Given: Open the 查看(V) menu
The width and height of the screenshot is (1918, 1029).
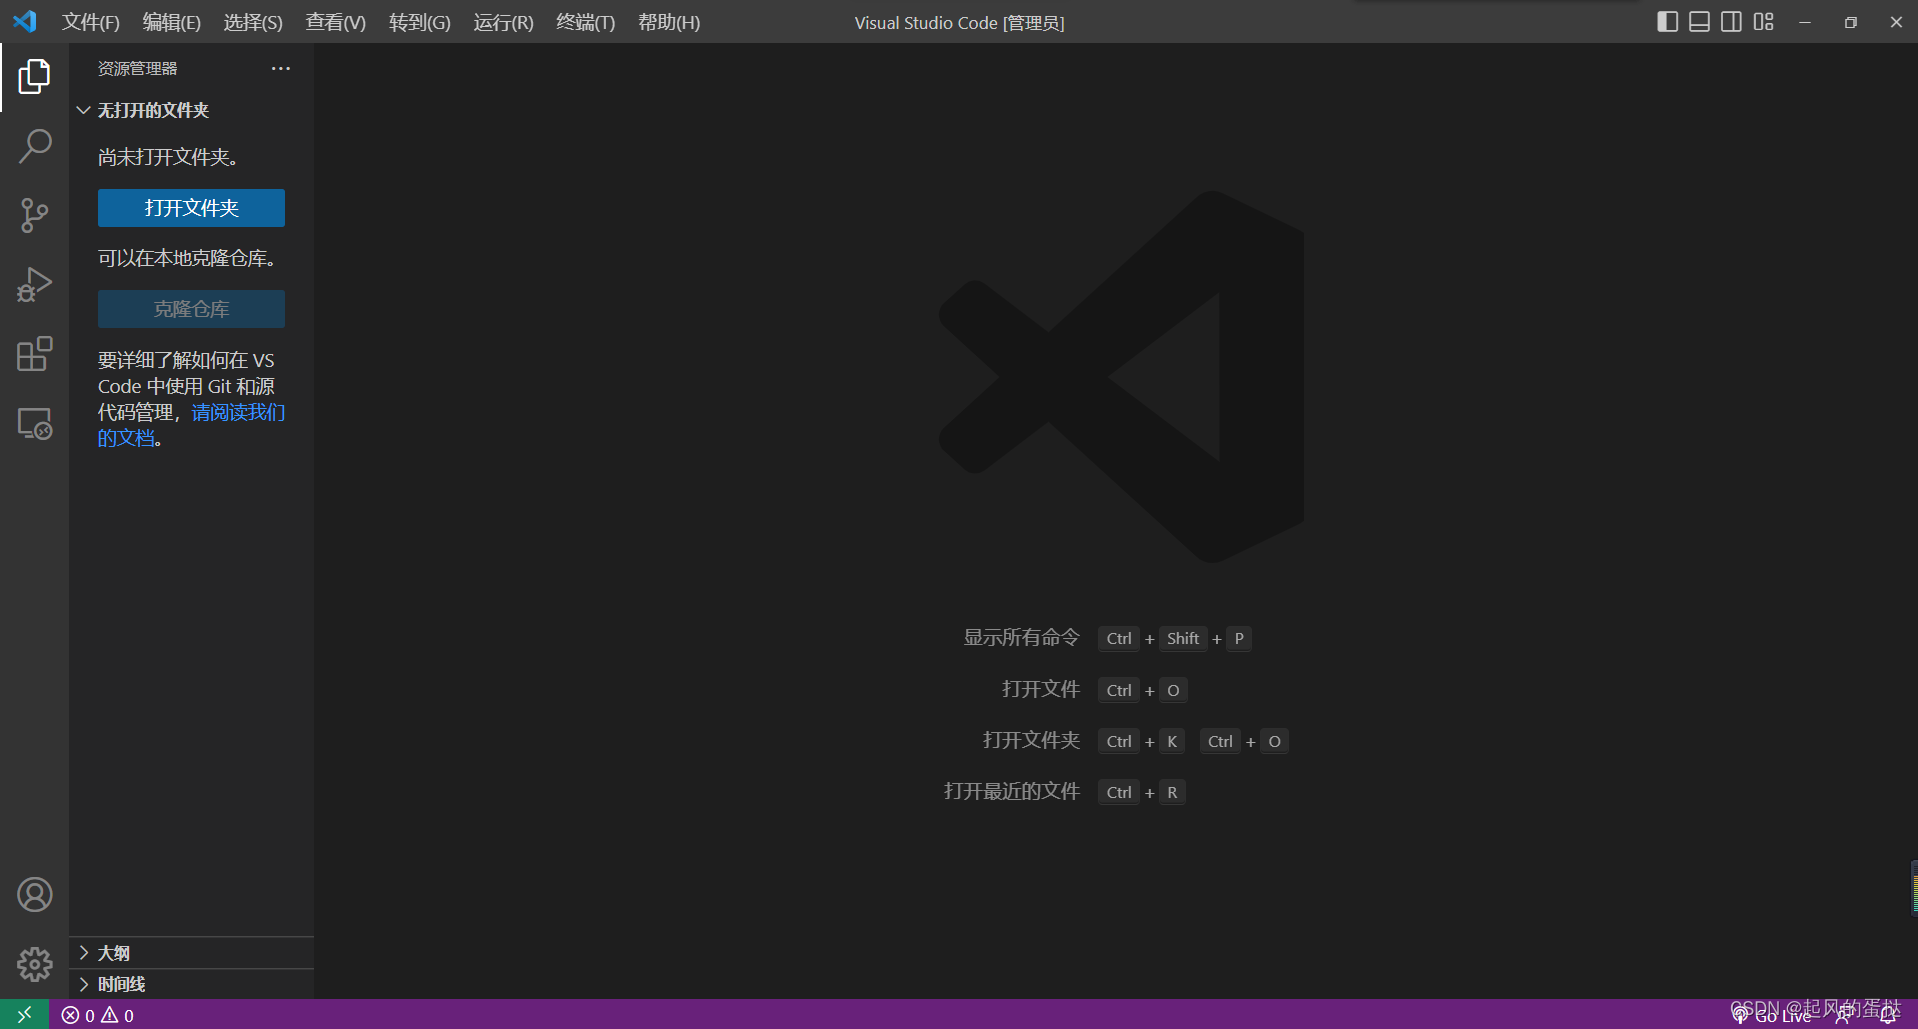Looking at the screenshot, I should (x=336, y=22).
